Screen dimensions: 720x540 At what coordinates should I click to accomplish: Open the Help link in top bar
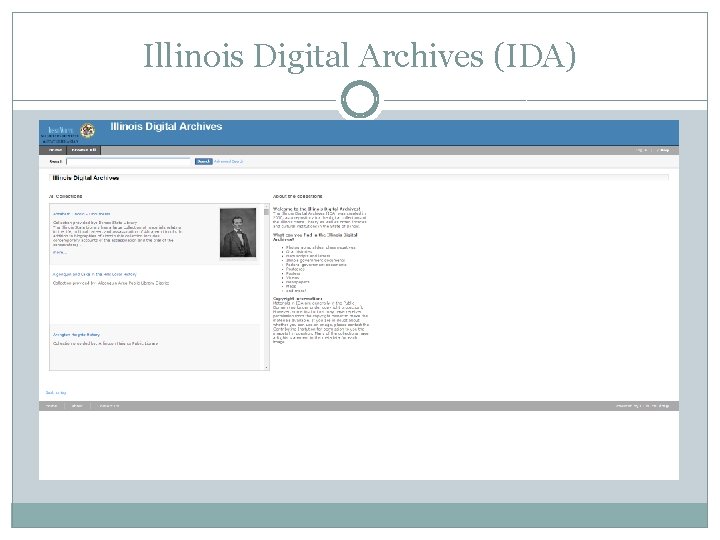pyautogui.click(x=663, y=150)
